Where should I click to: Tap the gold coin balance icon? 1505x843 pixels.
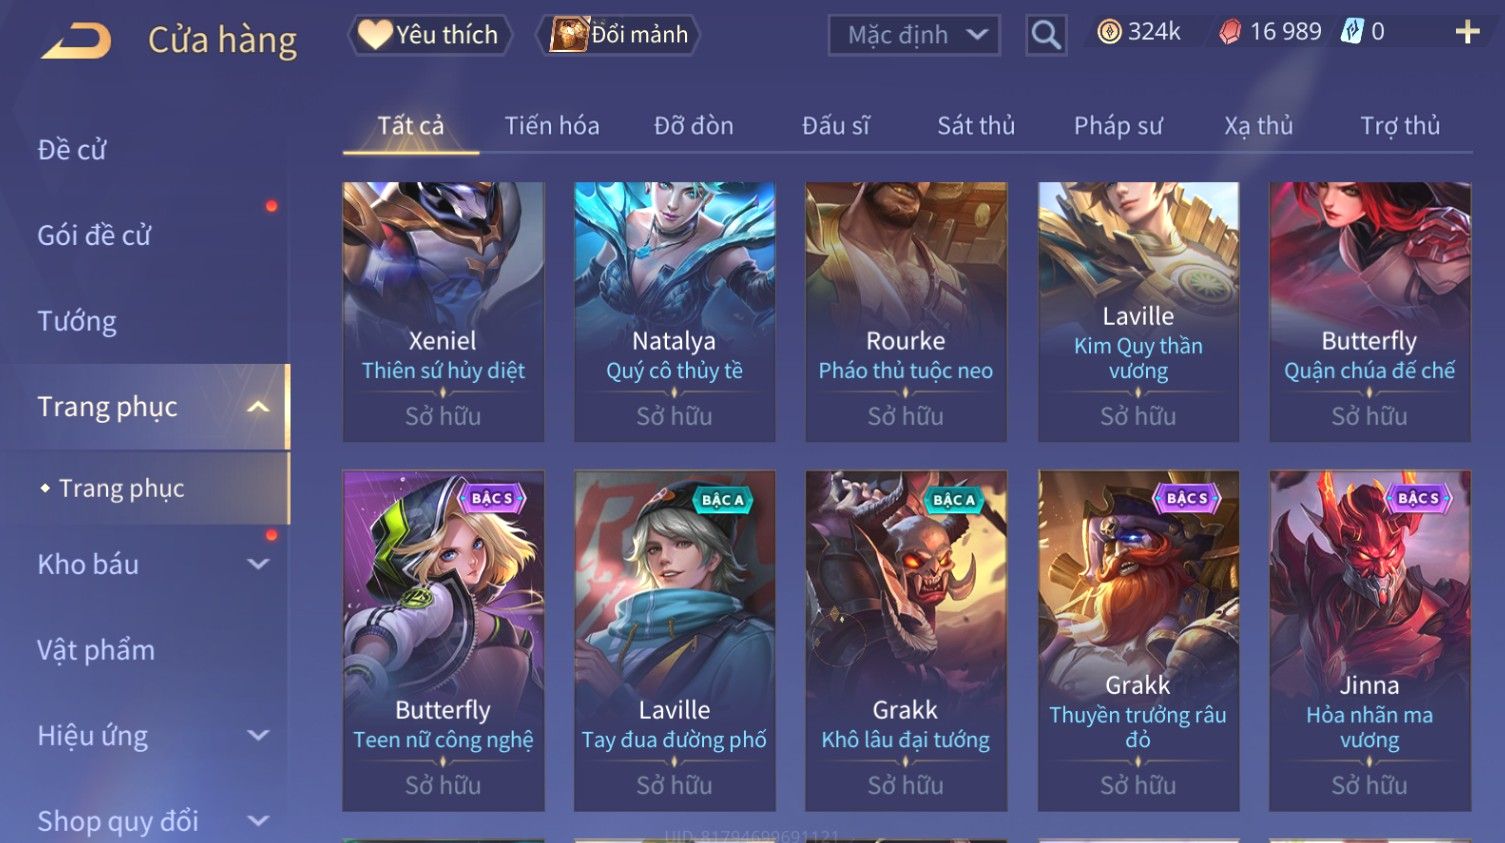[x=1109, y=33]
